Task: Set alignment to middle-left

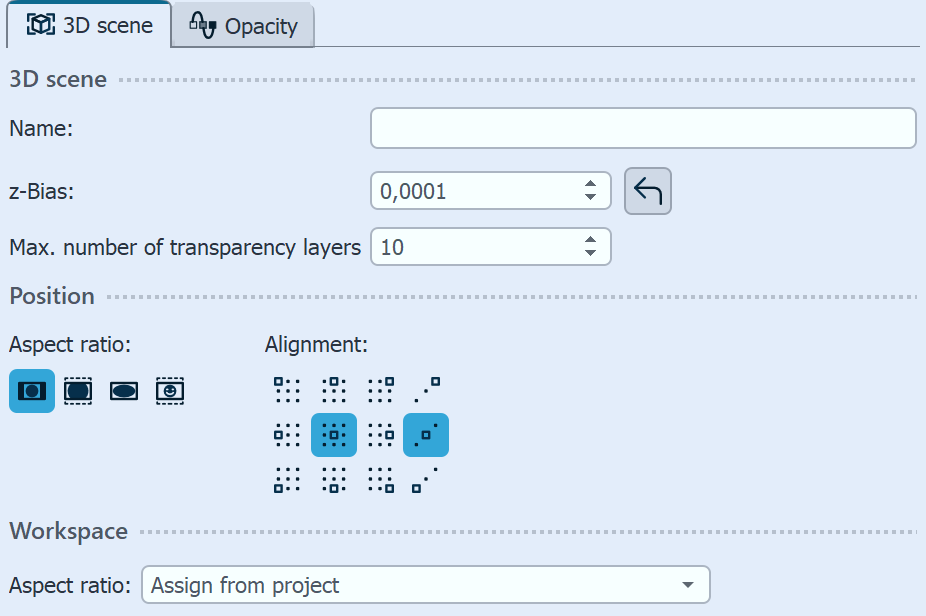Action: [x=287, y=435]
